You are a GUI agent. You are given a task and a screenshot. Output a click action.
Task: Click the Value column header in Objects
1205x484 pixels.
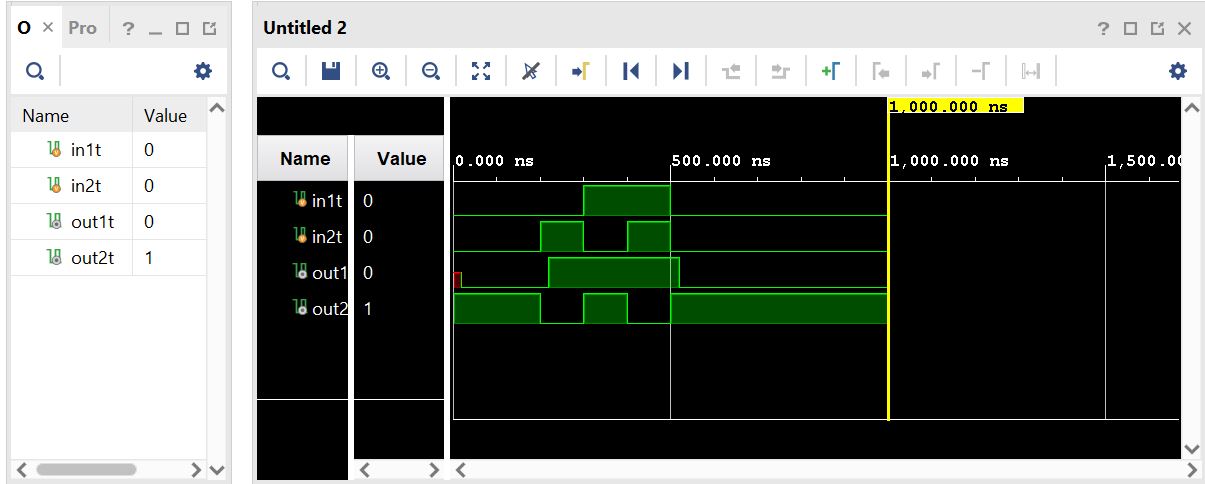[165, 115]
